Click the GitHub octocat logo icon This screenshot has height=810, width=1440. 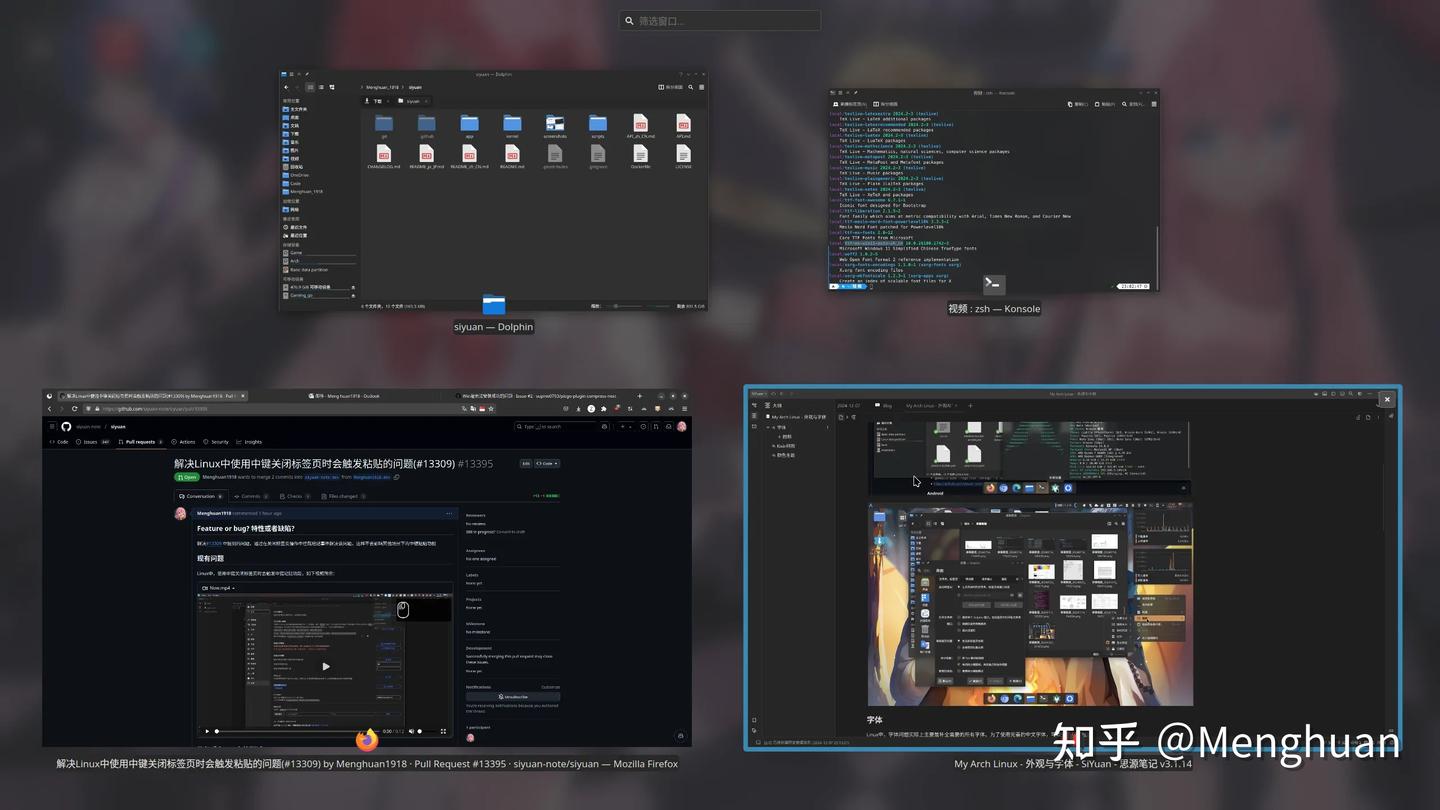tap(66, 425)
